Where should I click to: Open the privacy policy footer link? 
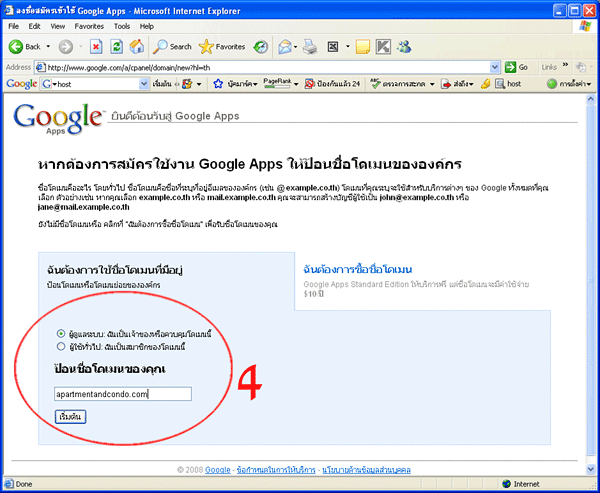pyautogui.click(x=367, y=470)
